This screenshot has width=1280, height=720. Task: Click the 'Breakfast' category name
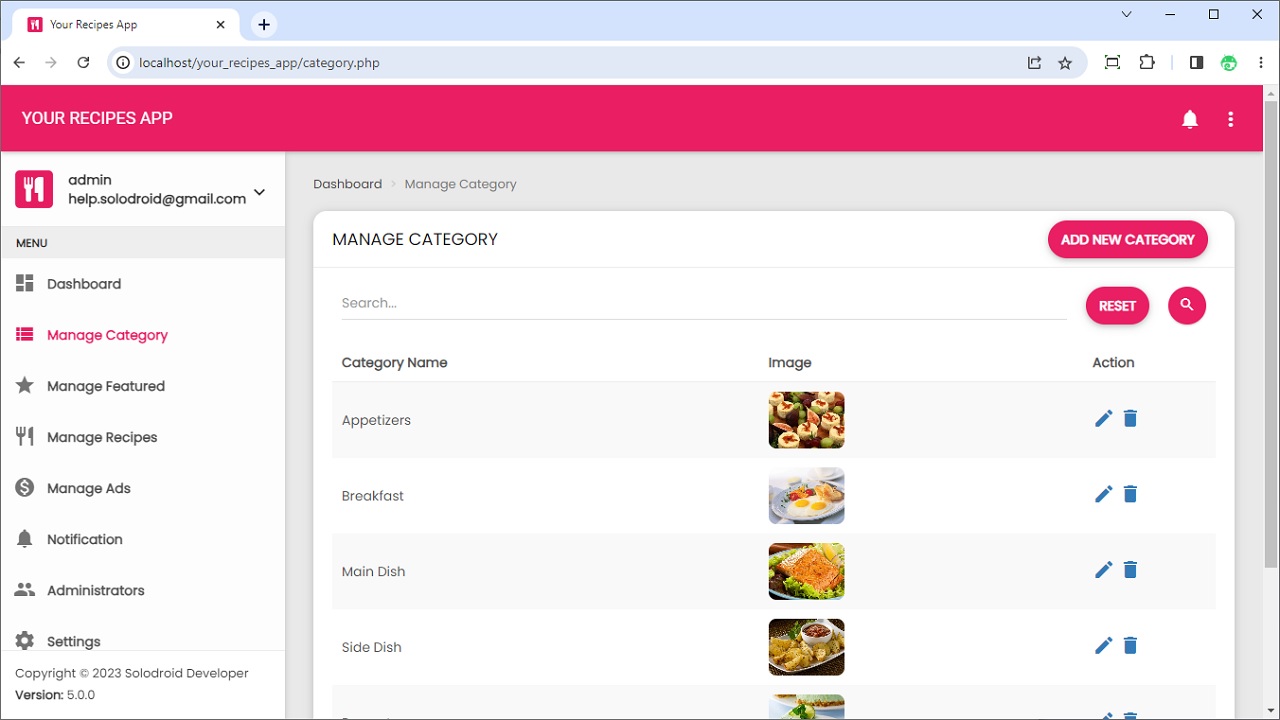tap(373, 496)
